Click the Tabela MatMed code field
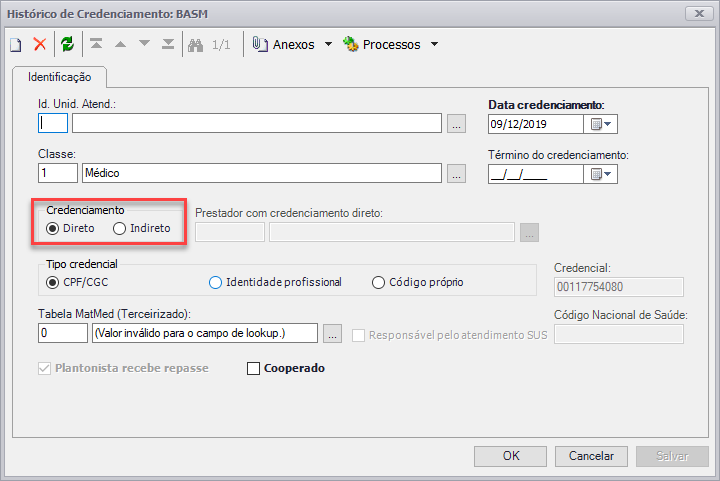720x481 pixels. click(63, 333)
